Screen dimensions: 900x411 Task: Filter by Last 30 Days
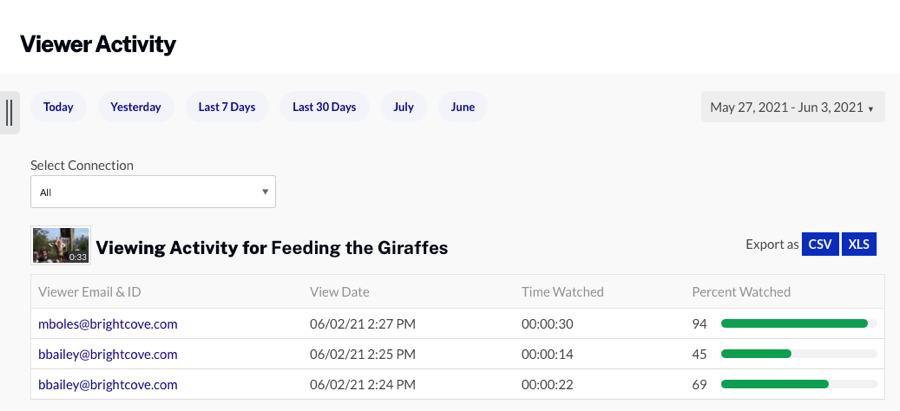coord(324,107)
